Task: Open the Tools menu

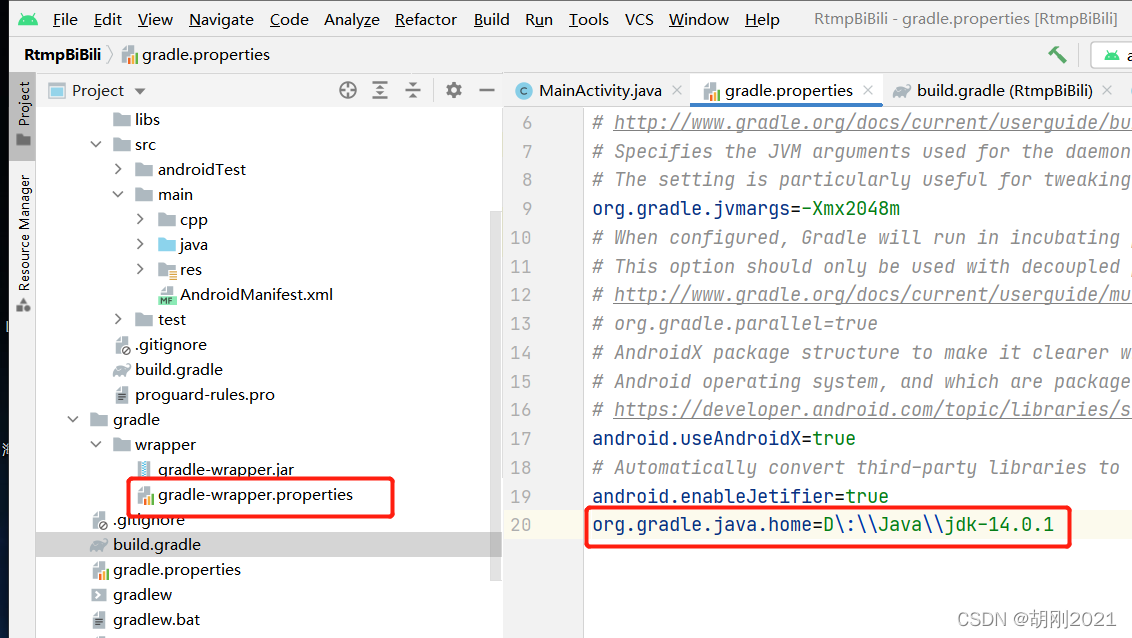Action: [x=588, y=19]
